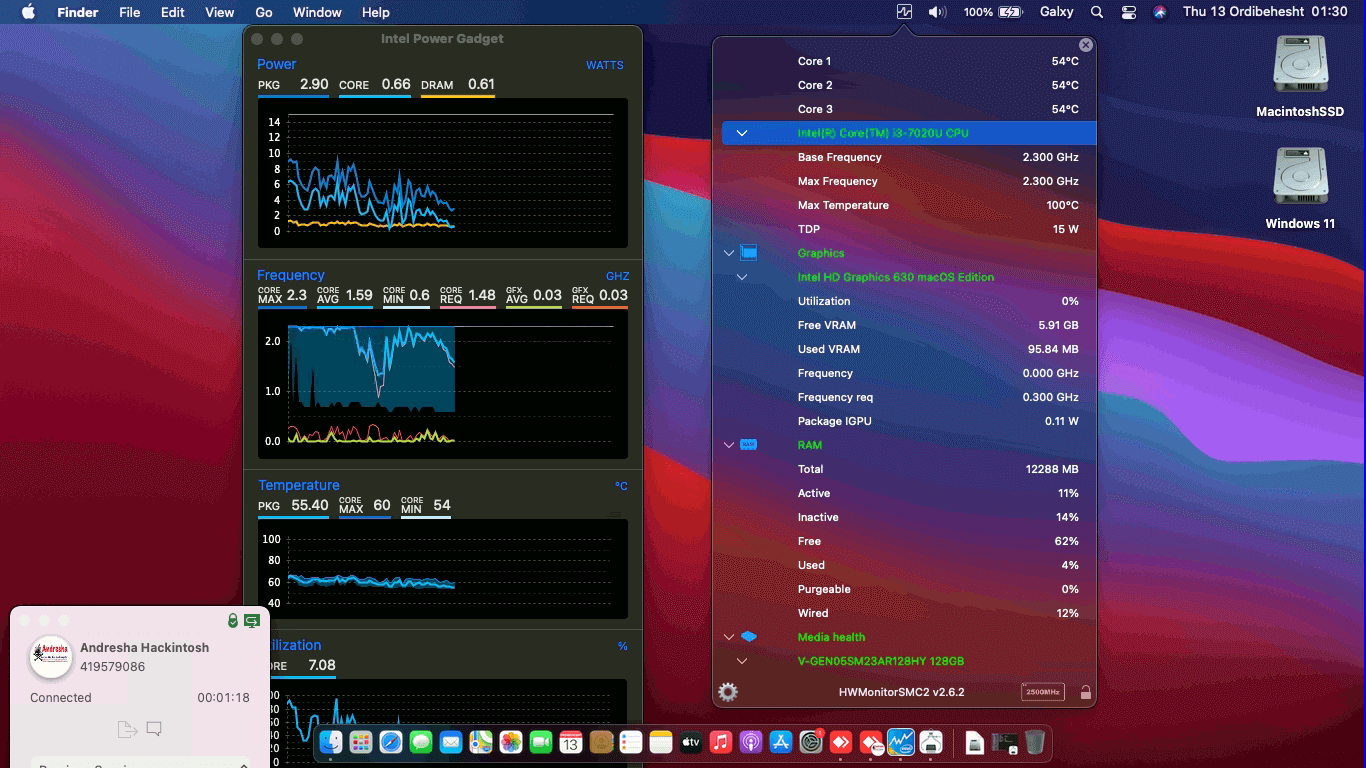The height and width of the screenshot is (768, 1366).
Task: Open Launchpad from the Dock
Action: coord(361,742)
